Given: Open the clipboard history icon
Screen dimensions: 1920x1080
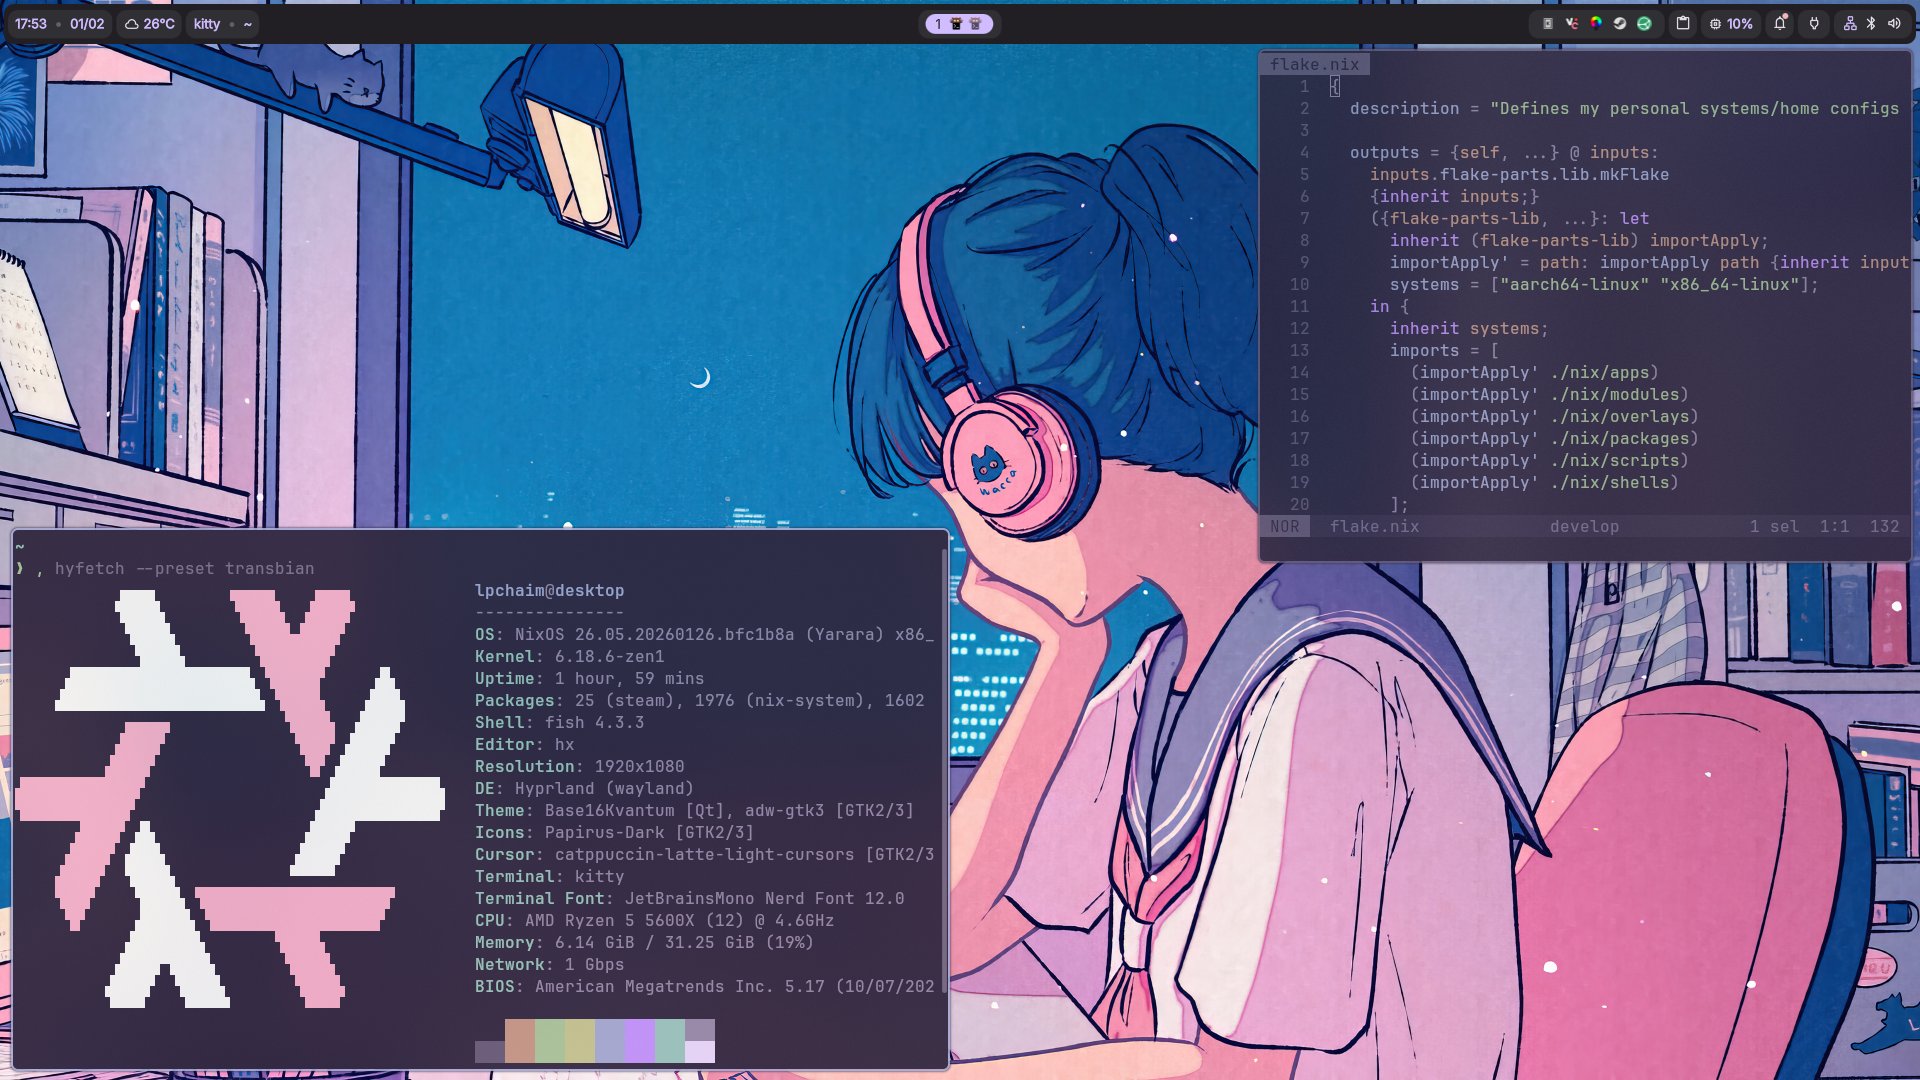Looking at the screenshot, I should coord(1683,24).
